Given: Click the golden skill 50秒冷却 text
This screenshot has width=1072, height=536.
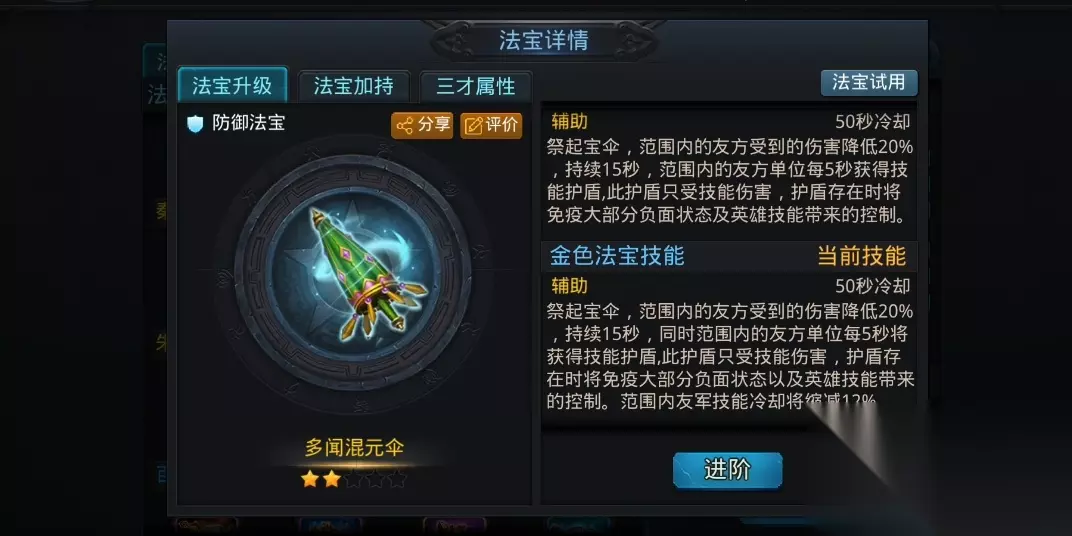Looking at the screenshot, I should (872, 286).
